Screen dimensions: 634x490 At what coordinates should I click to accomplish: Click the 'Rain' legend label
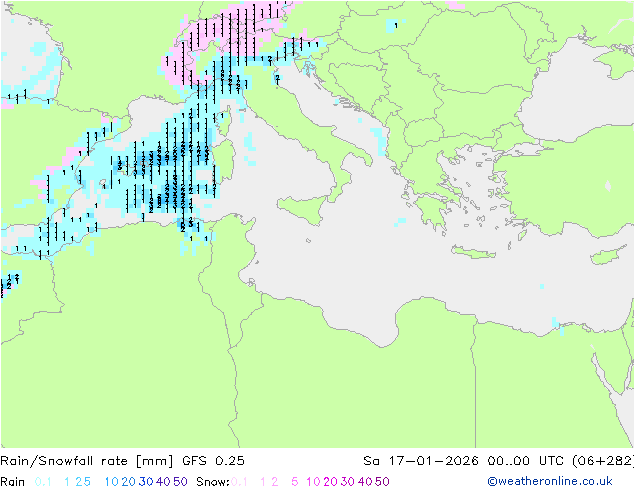pyautogui.click(x=13, y=482)
